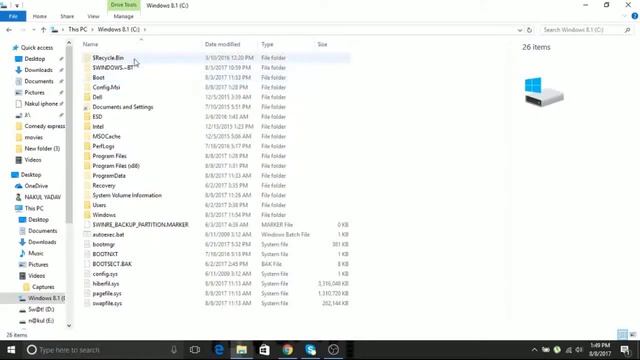The width and height of the screenshot is (640, 360).
Task: Select swapfile.sys file
Action: (107, 303)
